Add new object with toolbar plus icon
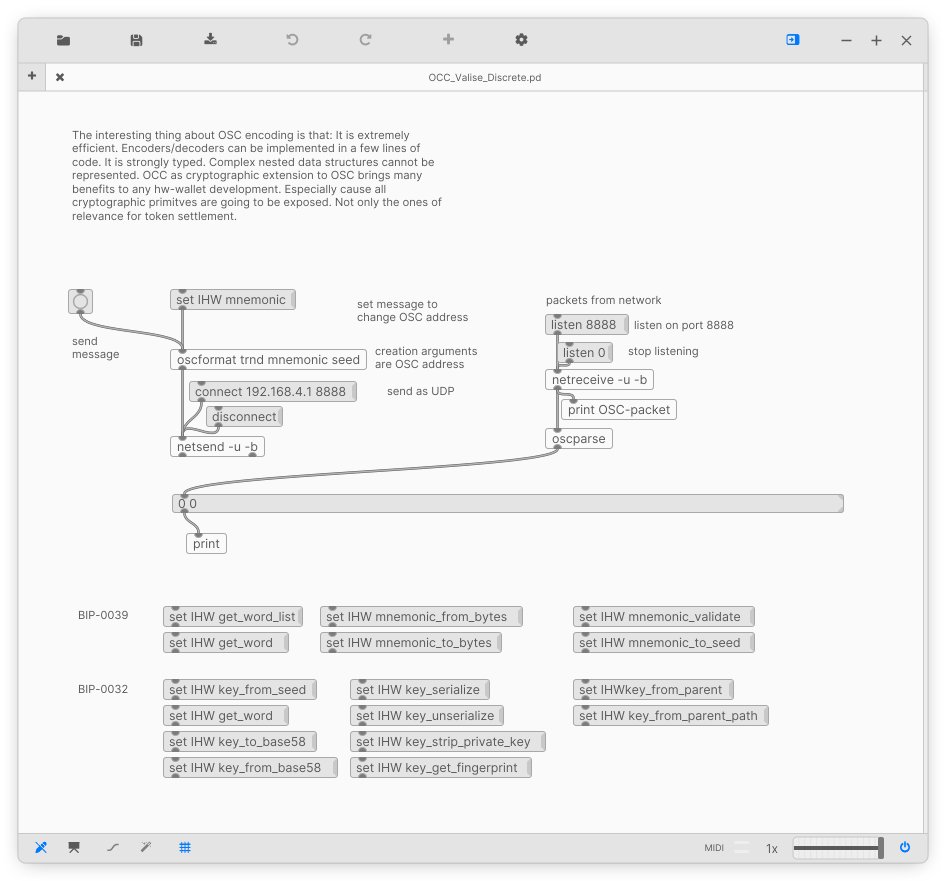This screenshot has width=946, height=881. pyautogui.click(x=448, y=39)
